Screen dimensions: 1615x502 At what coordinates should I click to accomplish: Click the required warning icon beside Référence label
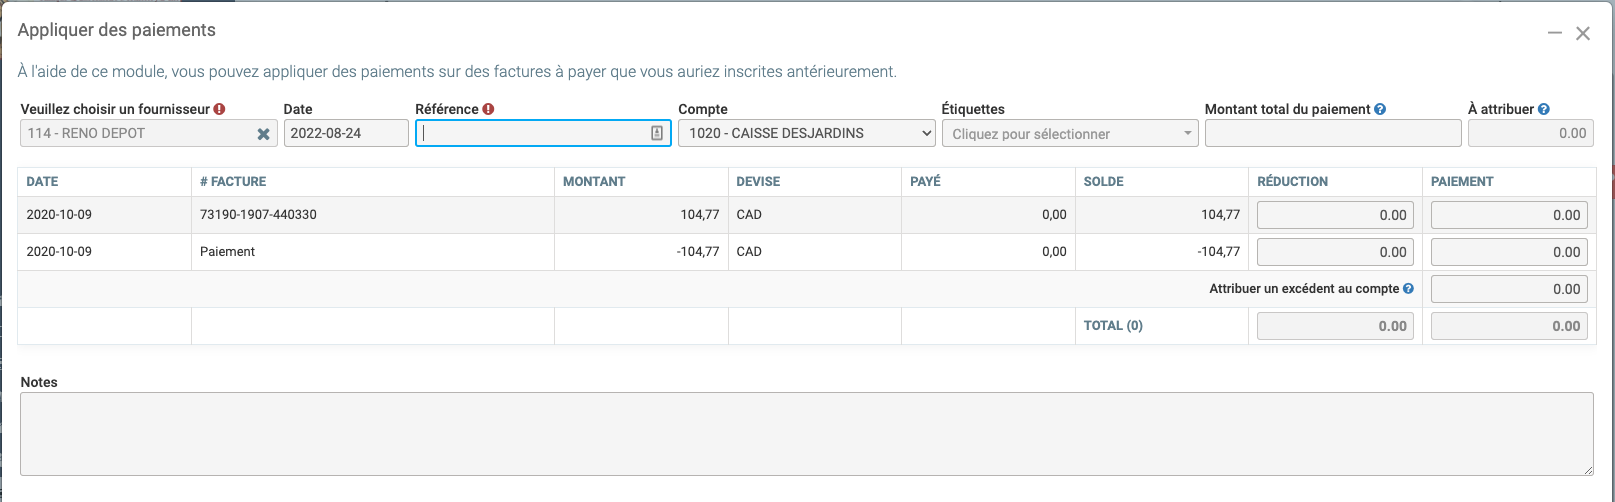point(488,109)
